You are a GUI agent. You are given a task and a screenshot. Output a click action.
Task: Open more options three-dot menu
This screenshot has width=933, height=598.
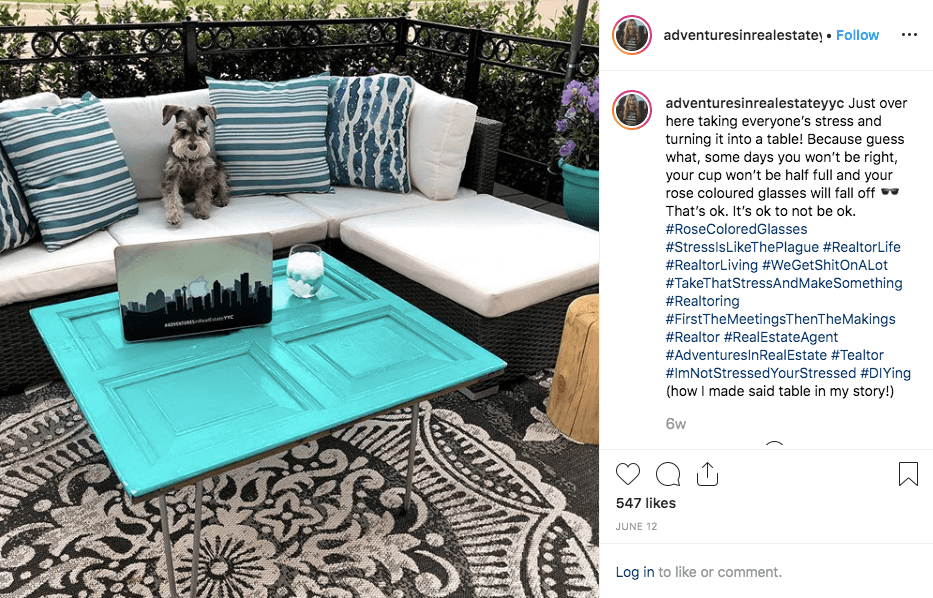pos(909,35)
